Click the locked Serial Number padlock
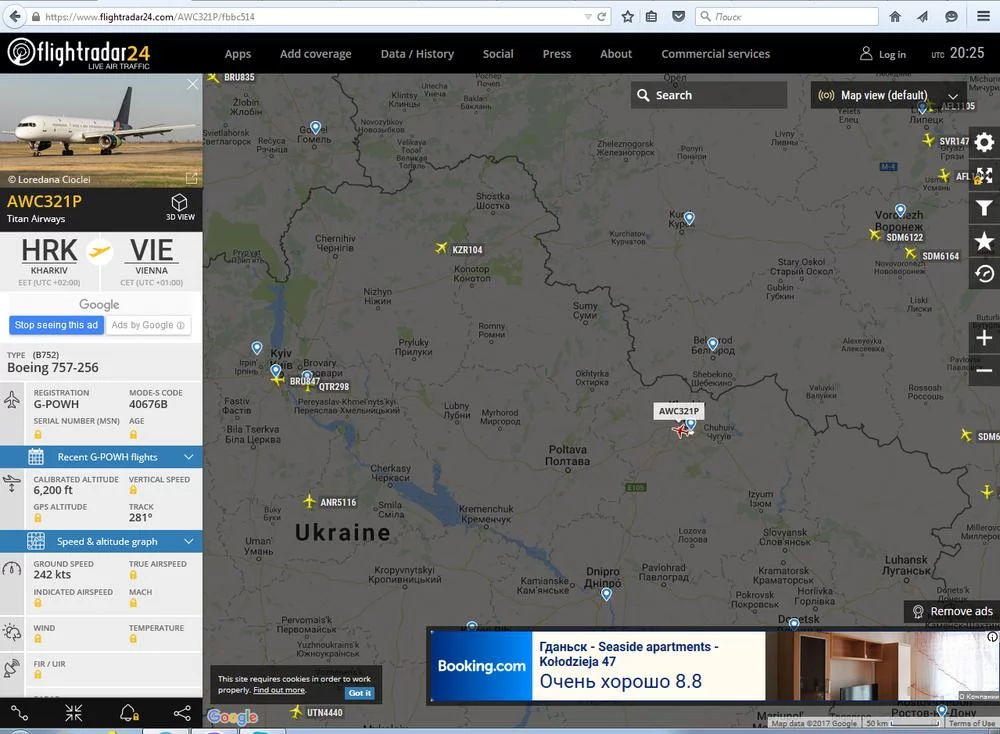The width and height of the screenshot is (1000, 734). [38, 434]
